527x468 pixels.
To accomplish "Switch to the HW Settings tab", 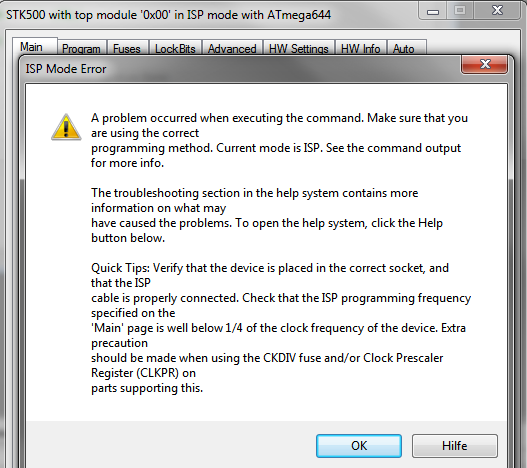I will (x=298, y=49).
